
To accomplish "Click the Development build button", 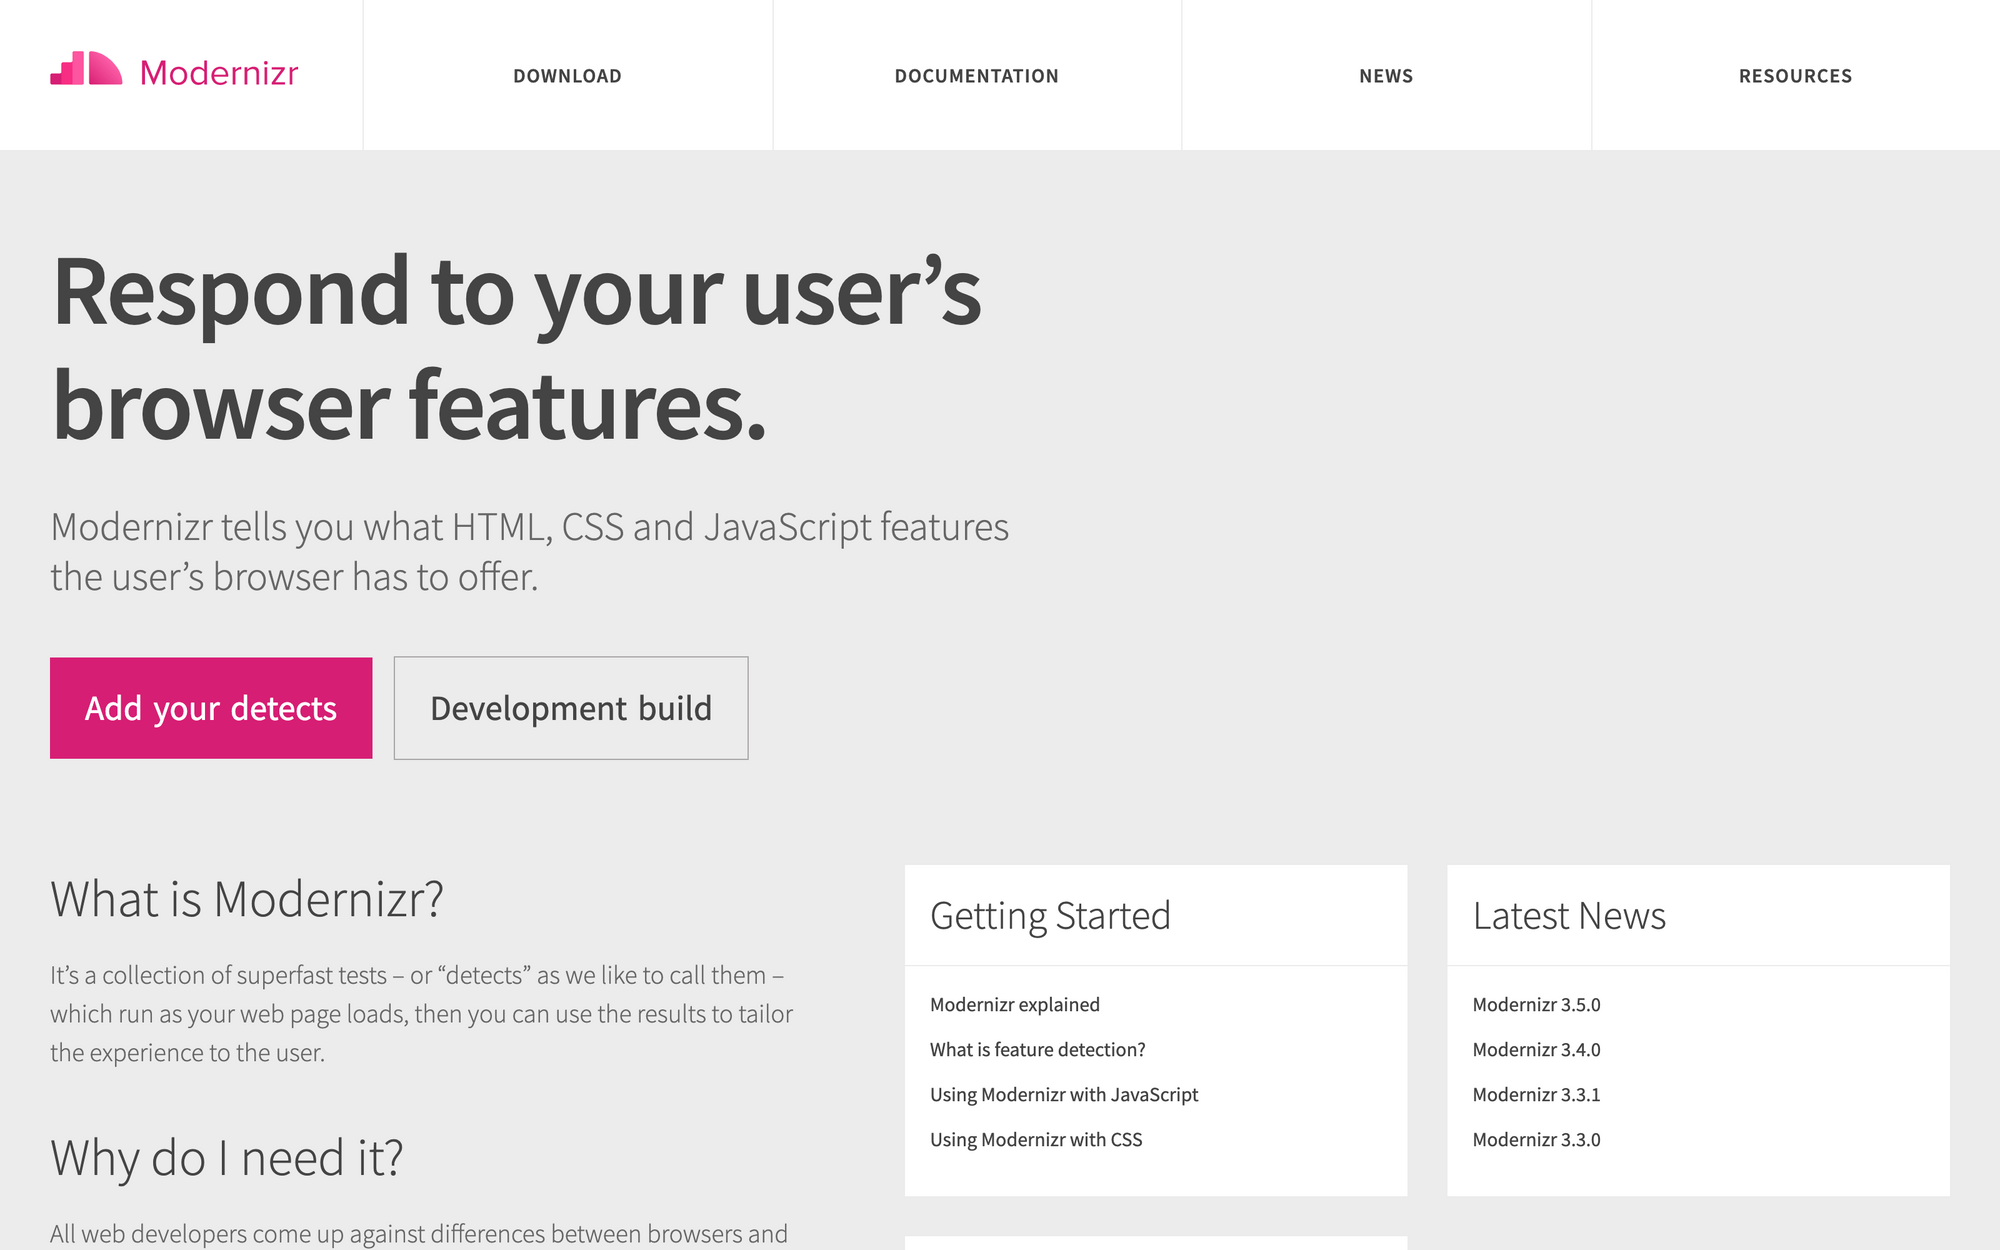I will [x=571, y=708].
